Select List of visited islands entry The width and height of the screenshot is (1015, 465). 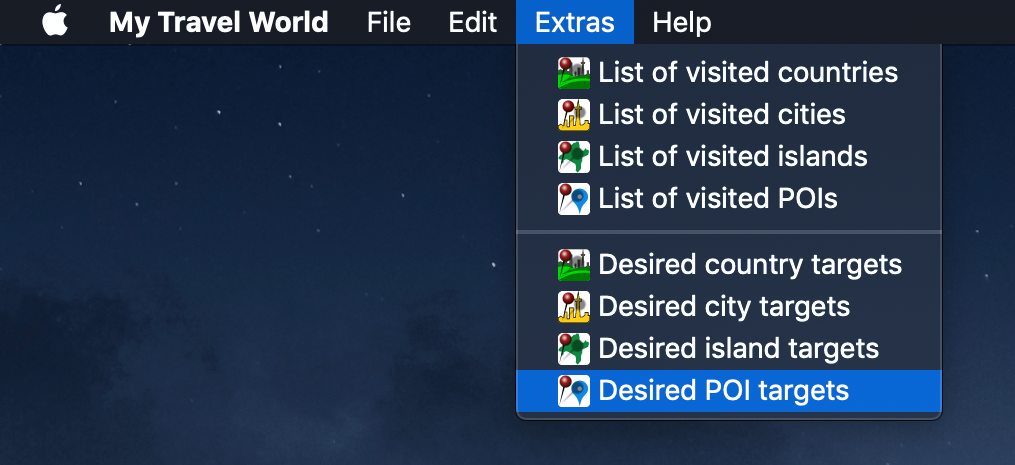click(x=729, y=157)
